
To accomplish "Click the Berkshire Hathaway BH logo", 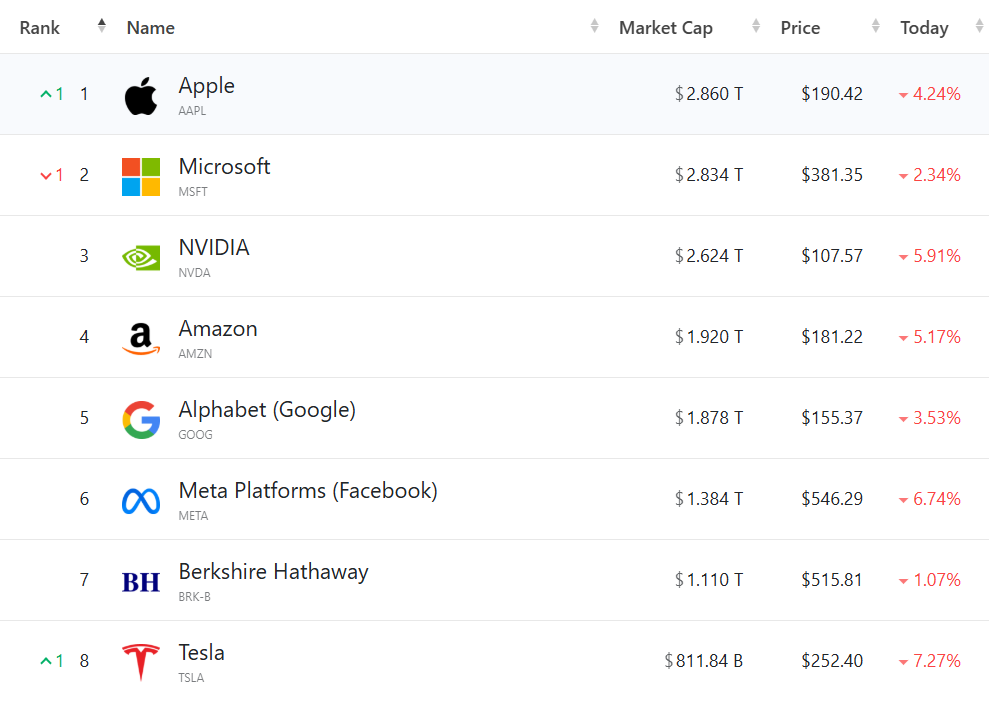I will (x=141, y=582).
